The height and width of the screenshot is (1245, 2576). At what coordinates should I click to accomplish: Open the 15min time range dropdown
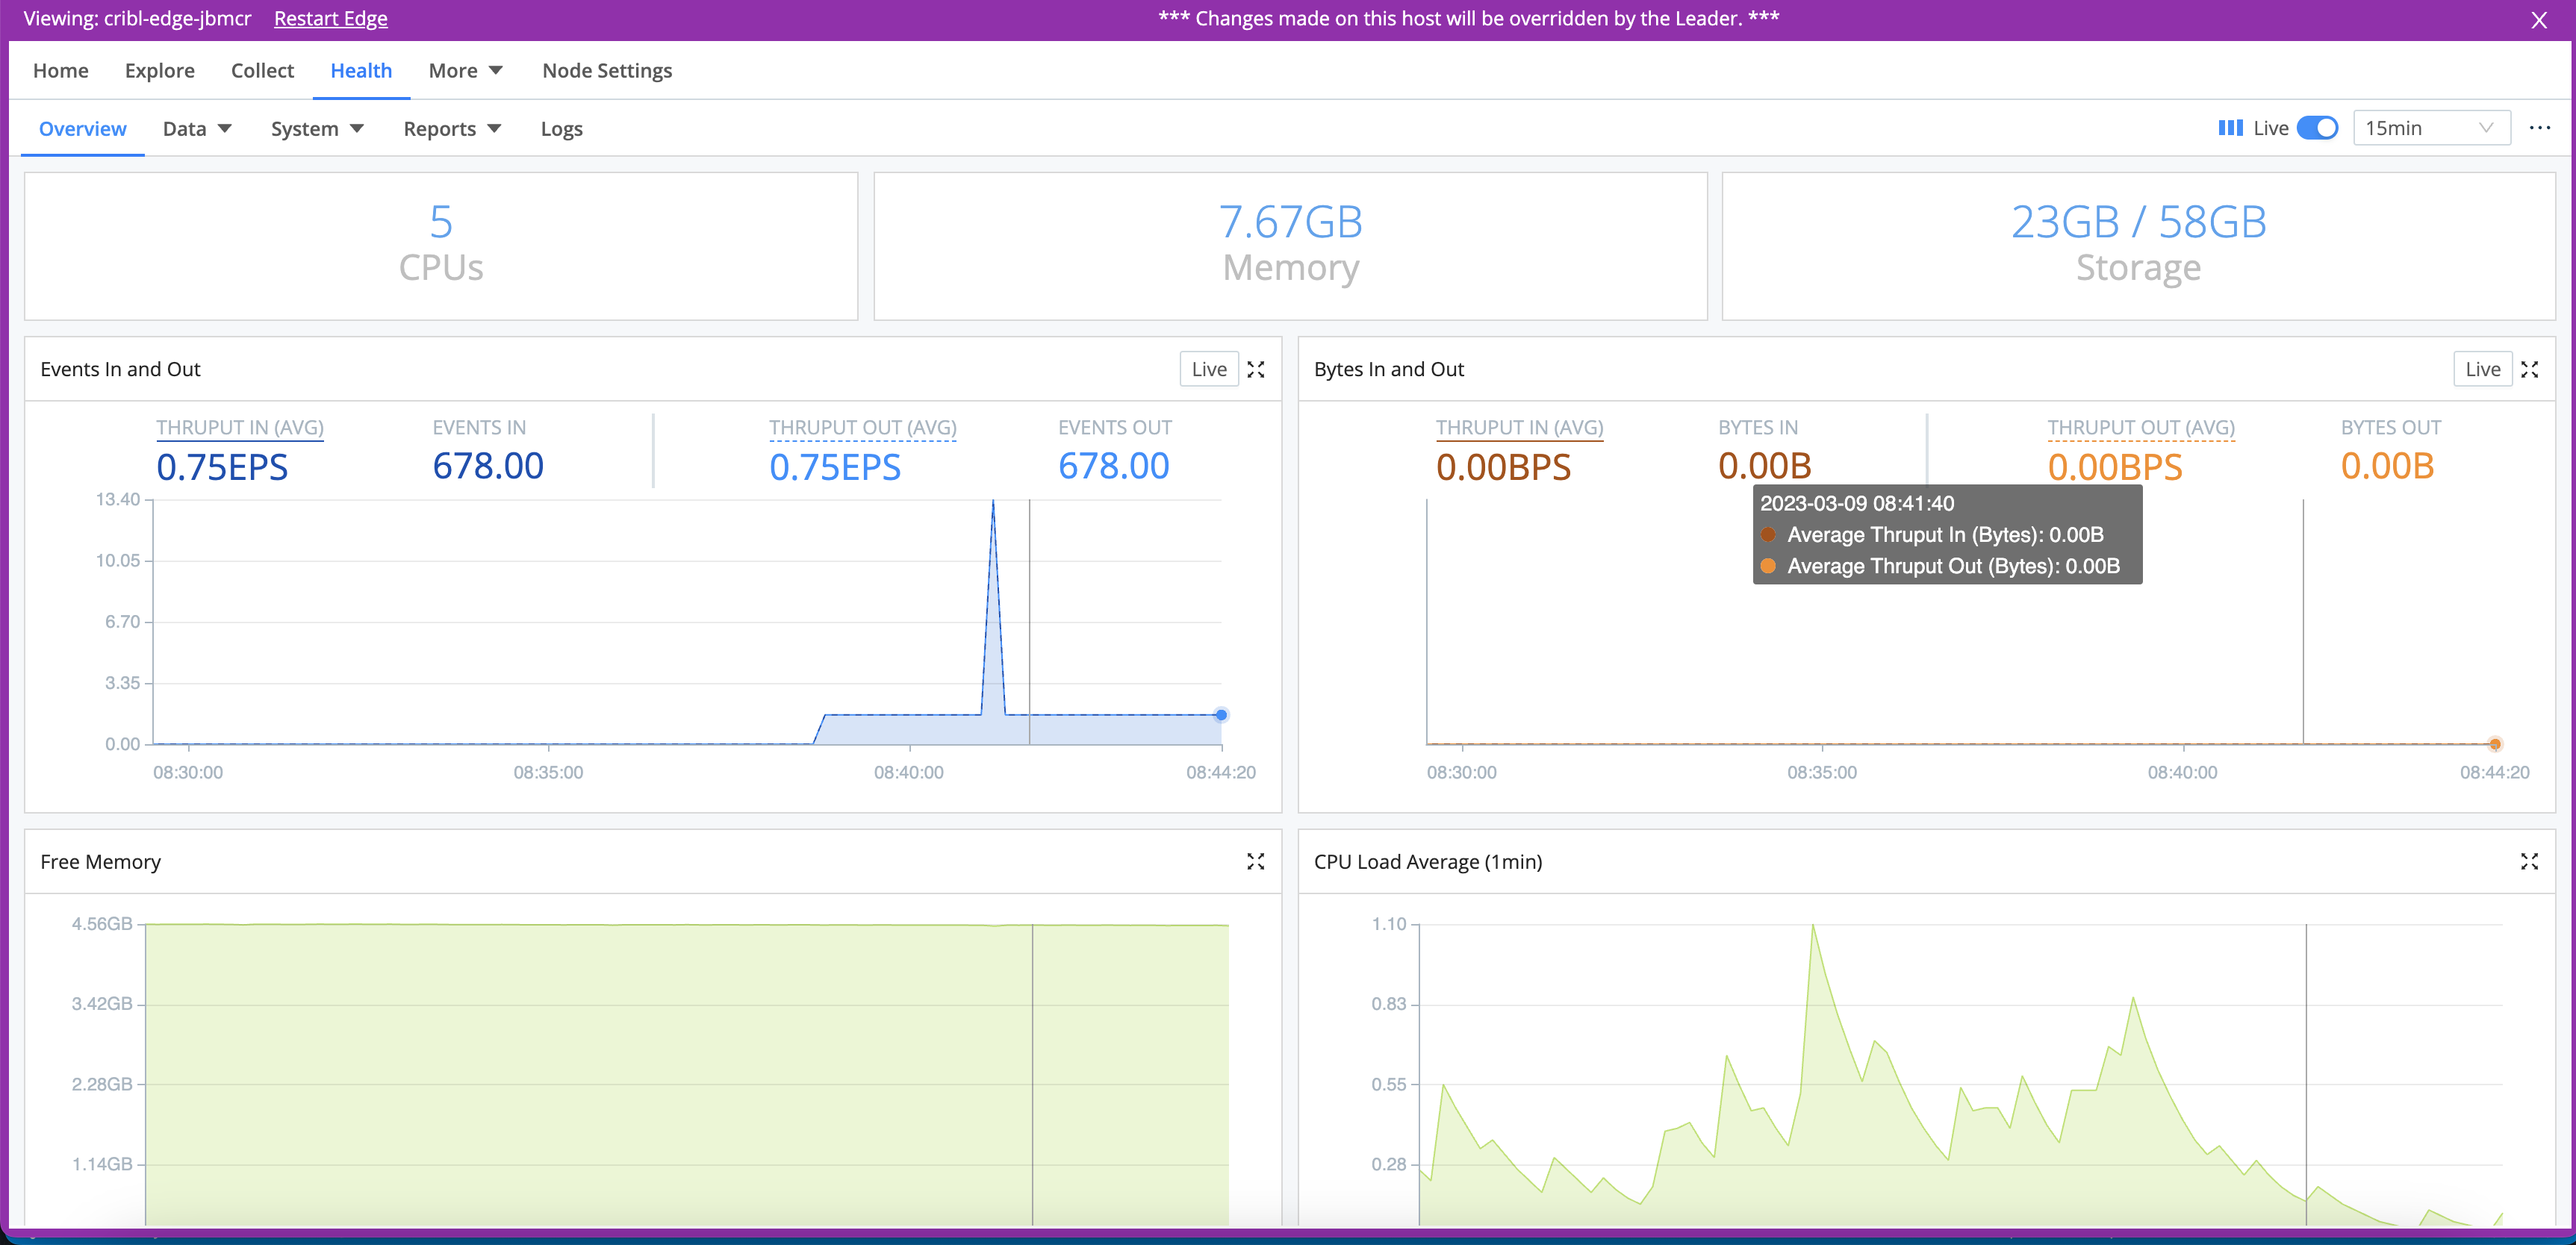[2430, 128]
